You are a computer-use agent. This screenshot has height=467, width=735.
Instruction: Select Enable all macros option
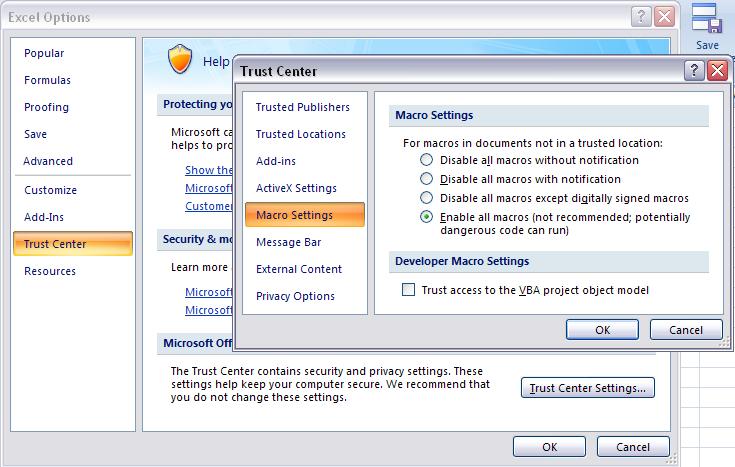427,217
